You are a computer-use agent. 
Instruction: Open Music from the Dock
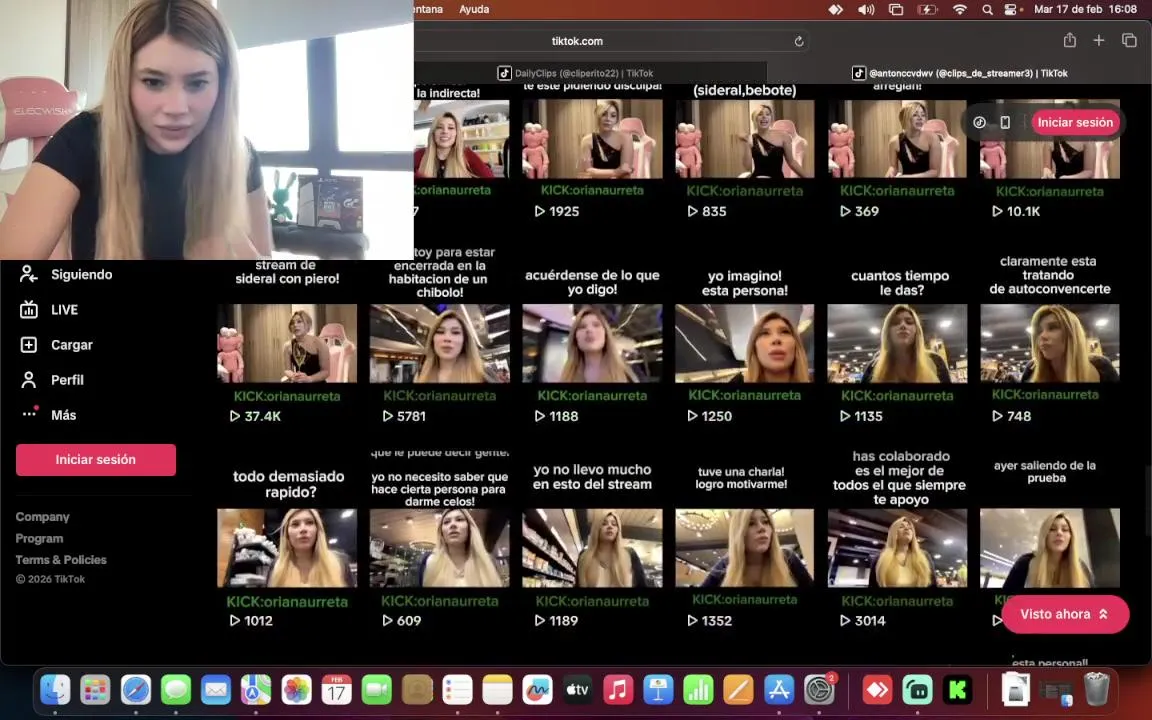coord(618,690)
